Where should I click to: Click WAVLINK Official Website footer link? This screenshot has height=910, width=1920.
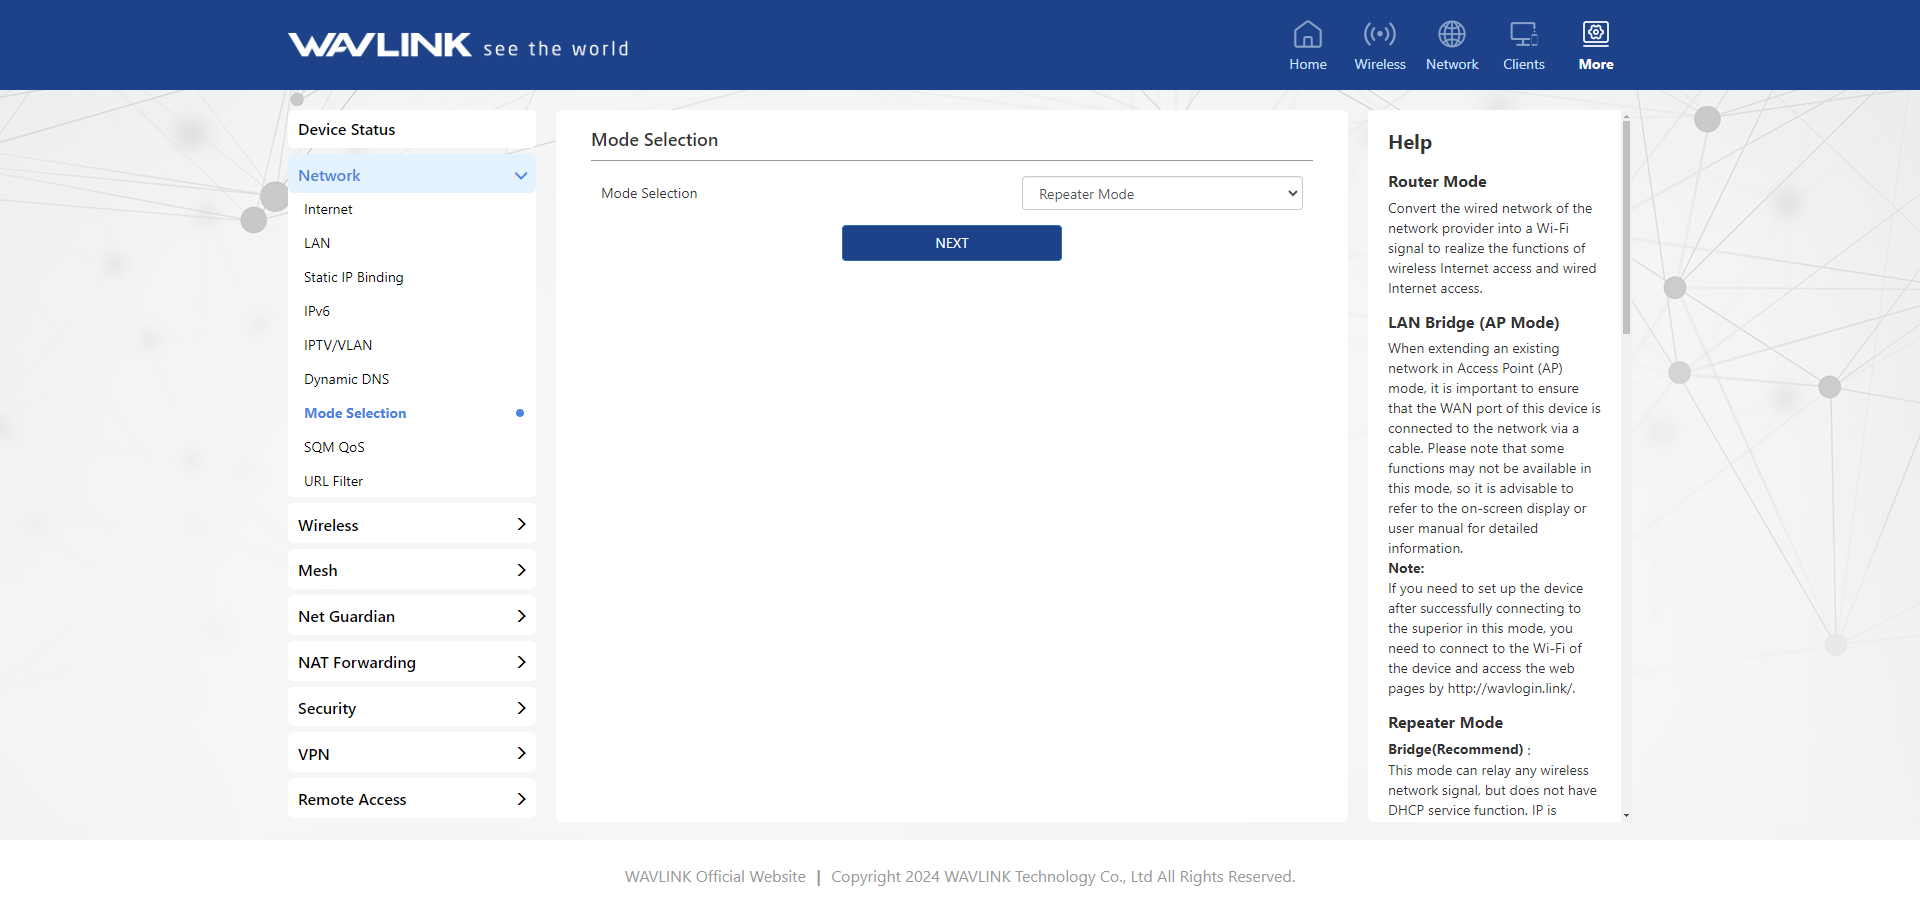tap(714, 877)
